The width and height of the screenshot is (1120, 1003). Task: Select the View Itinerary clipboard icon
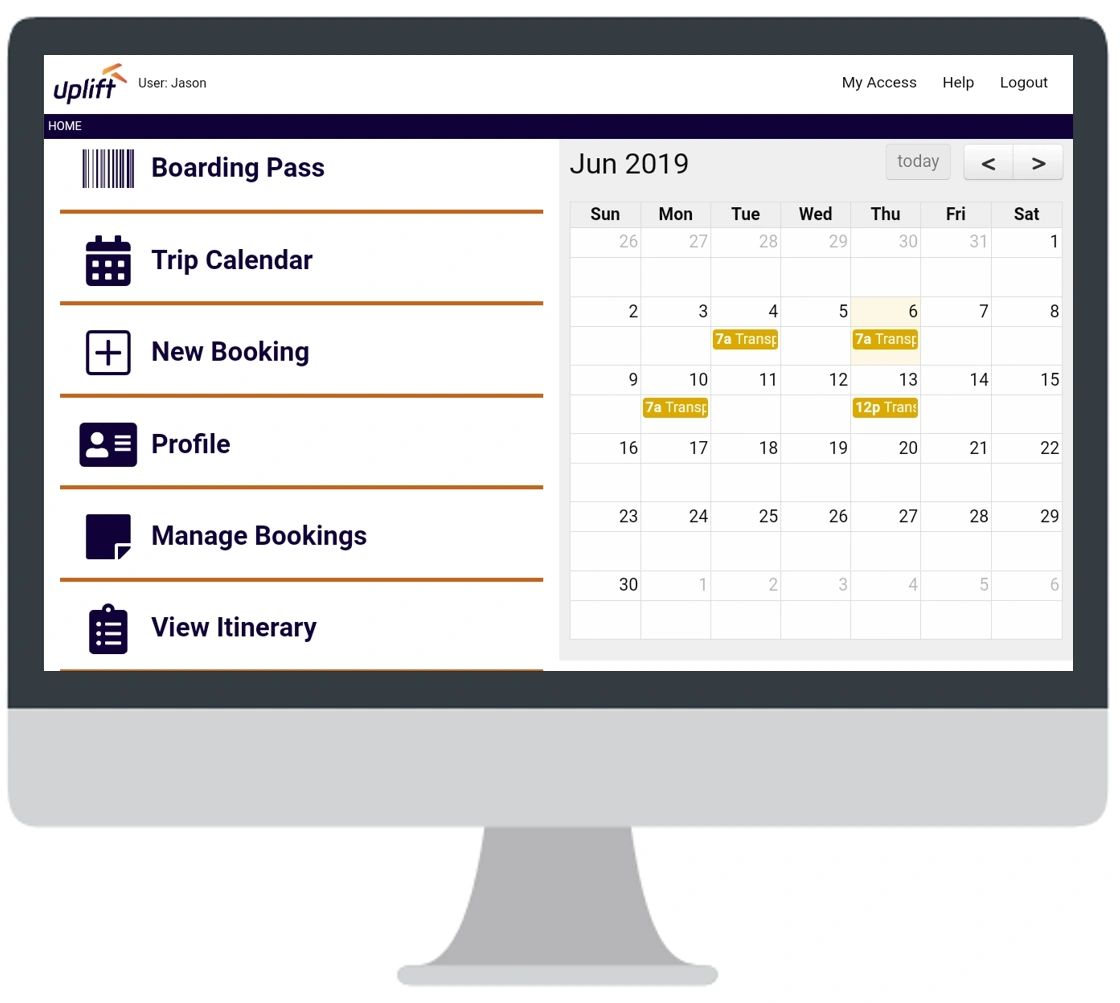tap(107, 627)
